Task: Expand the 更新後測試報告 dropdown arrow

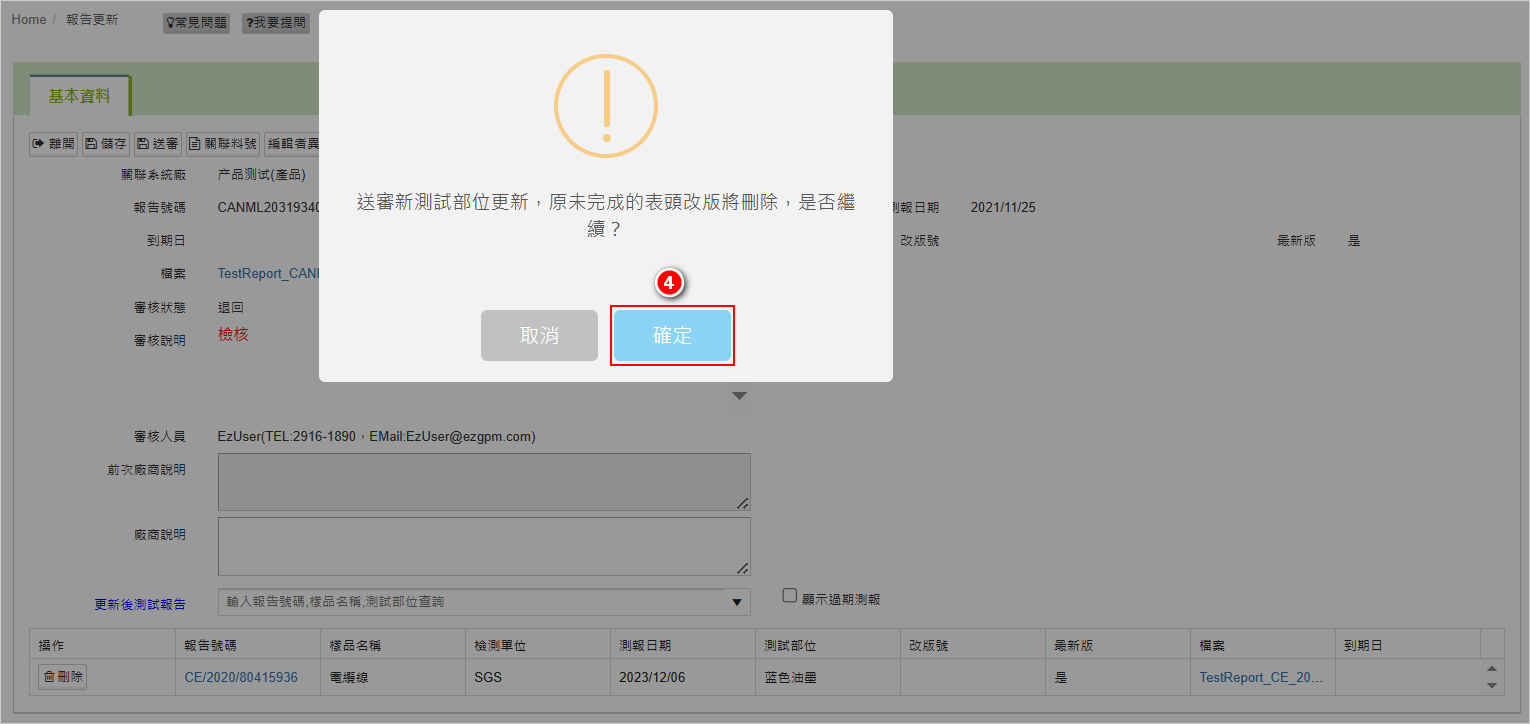Action: coord(738,602)
